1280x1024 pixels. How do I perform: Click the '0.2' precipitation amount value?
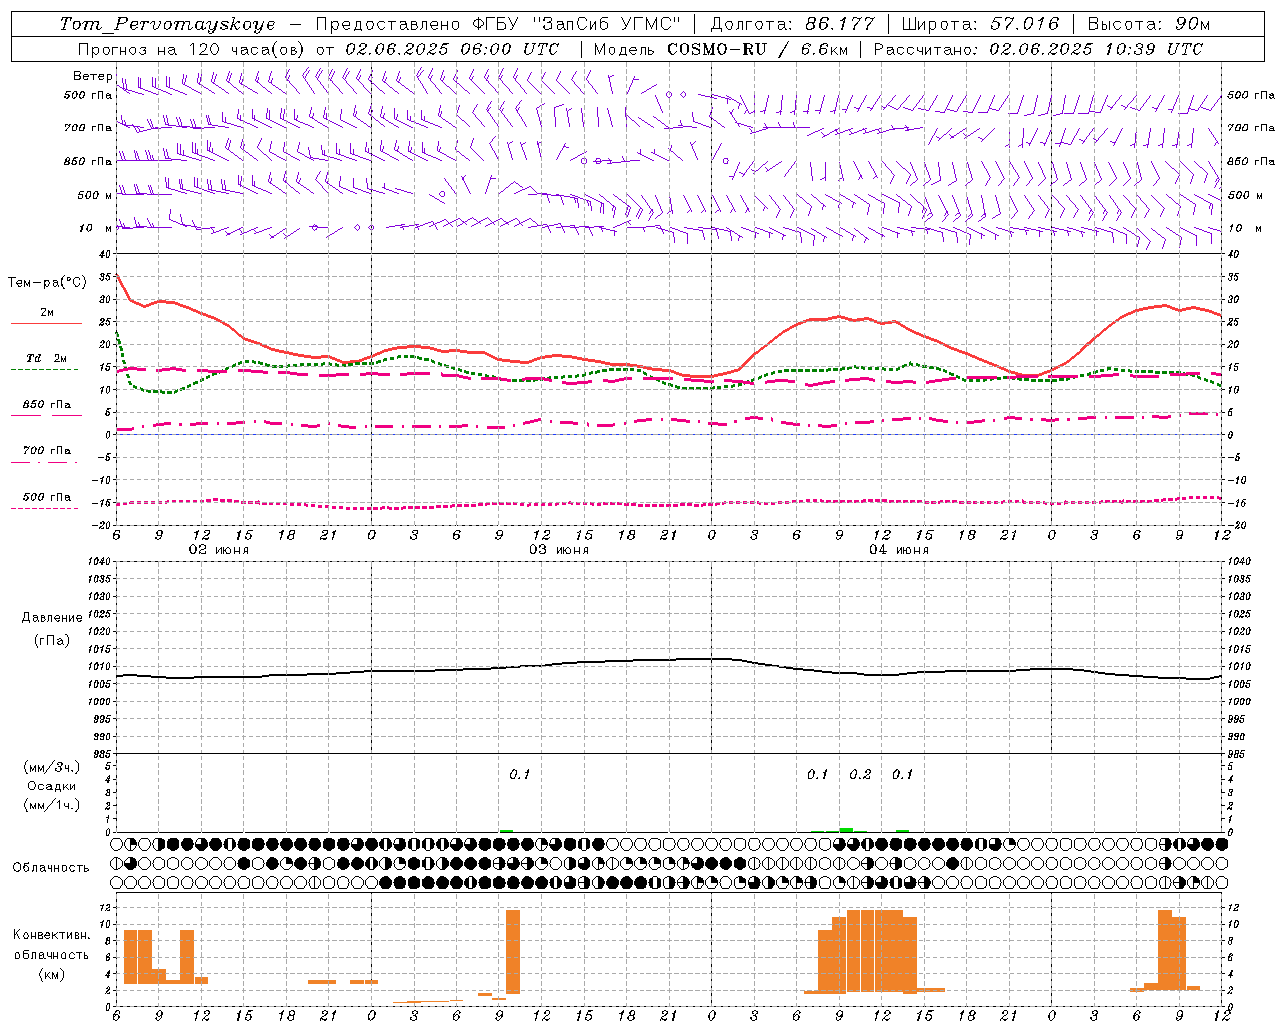(860, 774)
